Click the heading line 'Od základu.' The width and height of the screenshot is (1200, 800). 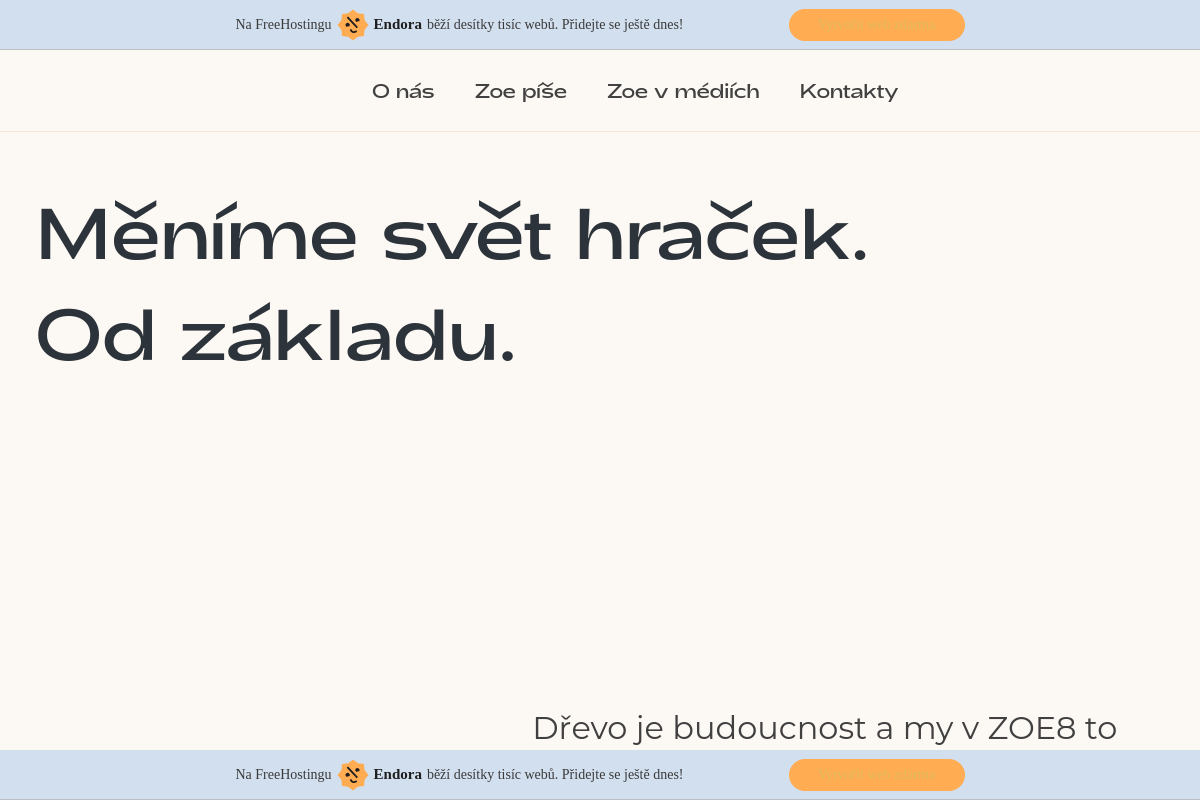(275, 336)
